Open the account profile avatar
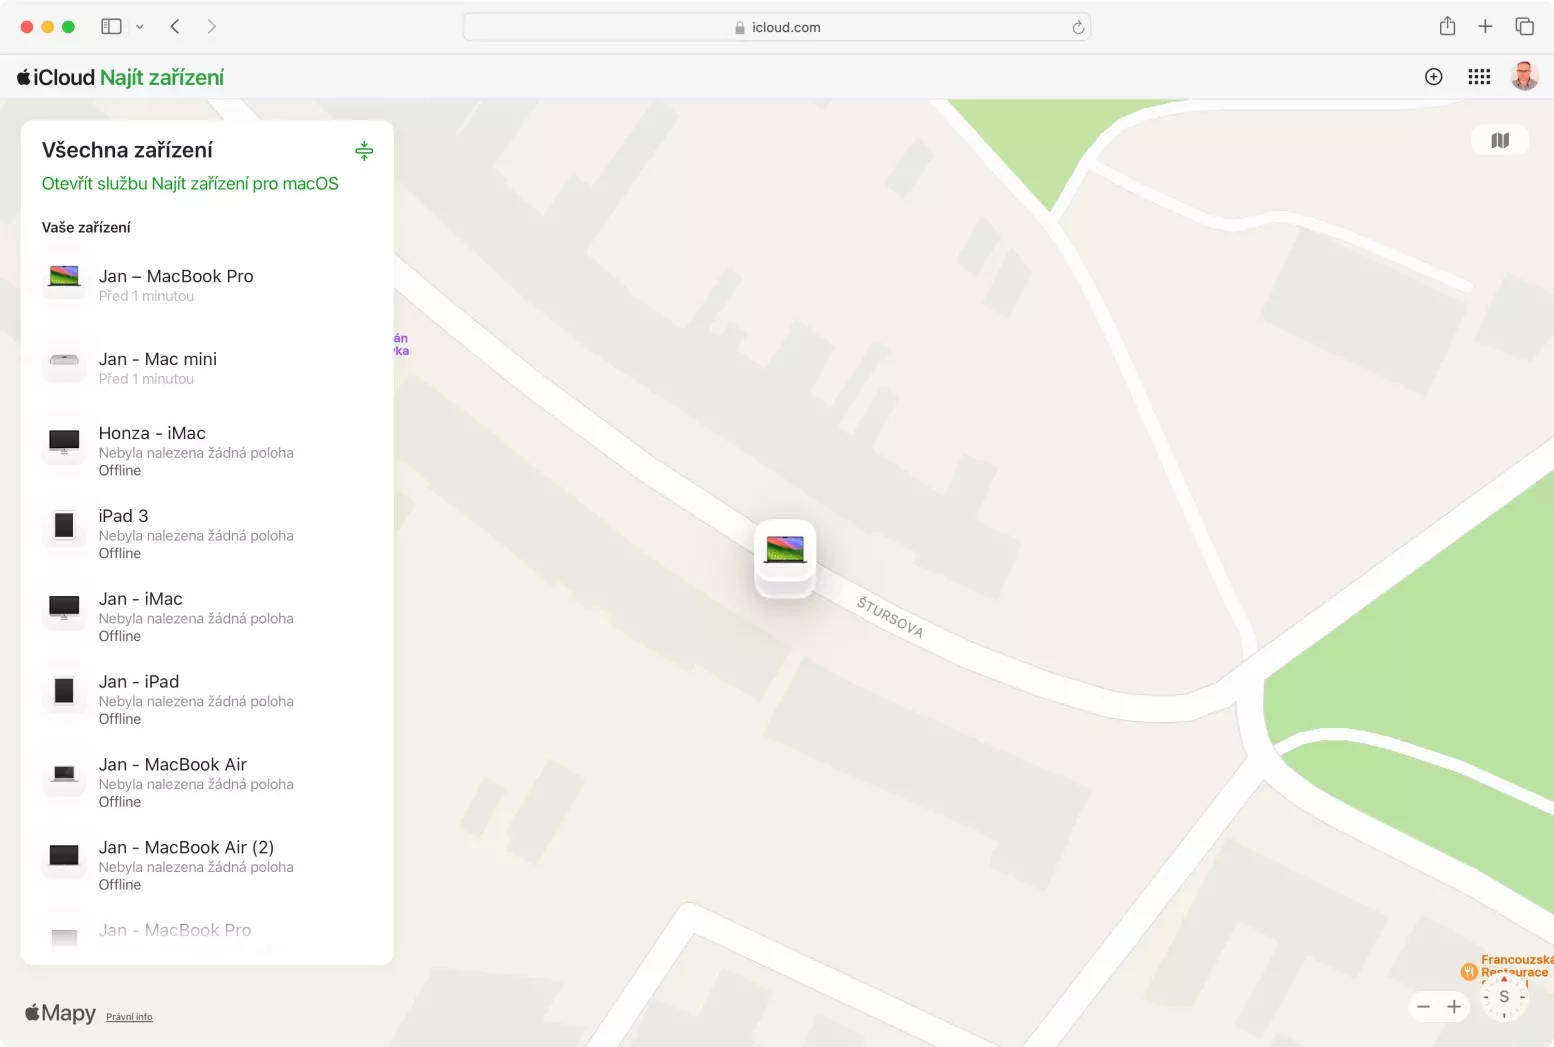The width and height of the screenshot is (1554, 1047). [1523, 77]
